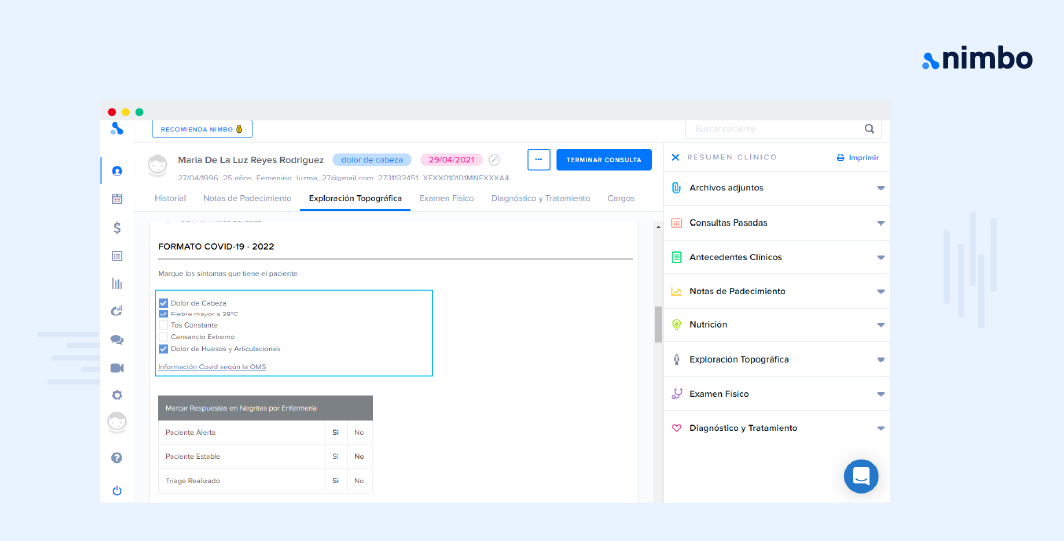Select Si for Paciente Estable
This screenshot has width=1064, height=541.
[x=335, y=457]
